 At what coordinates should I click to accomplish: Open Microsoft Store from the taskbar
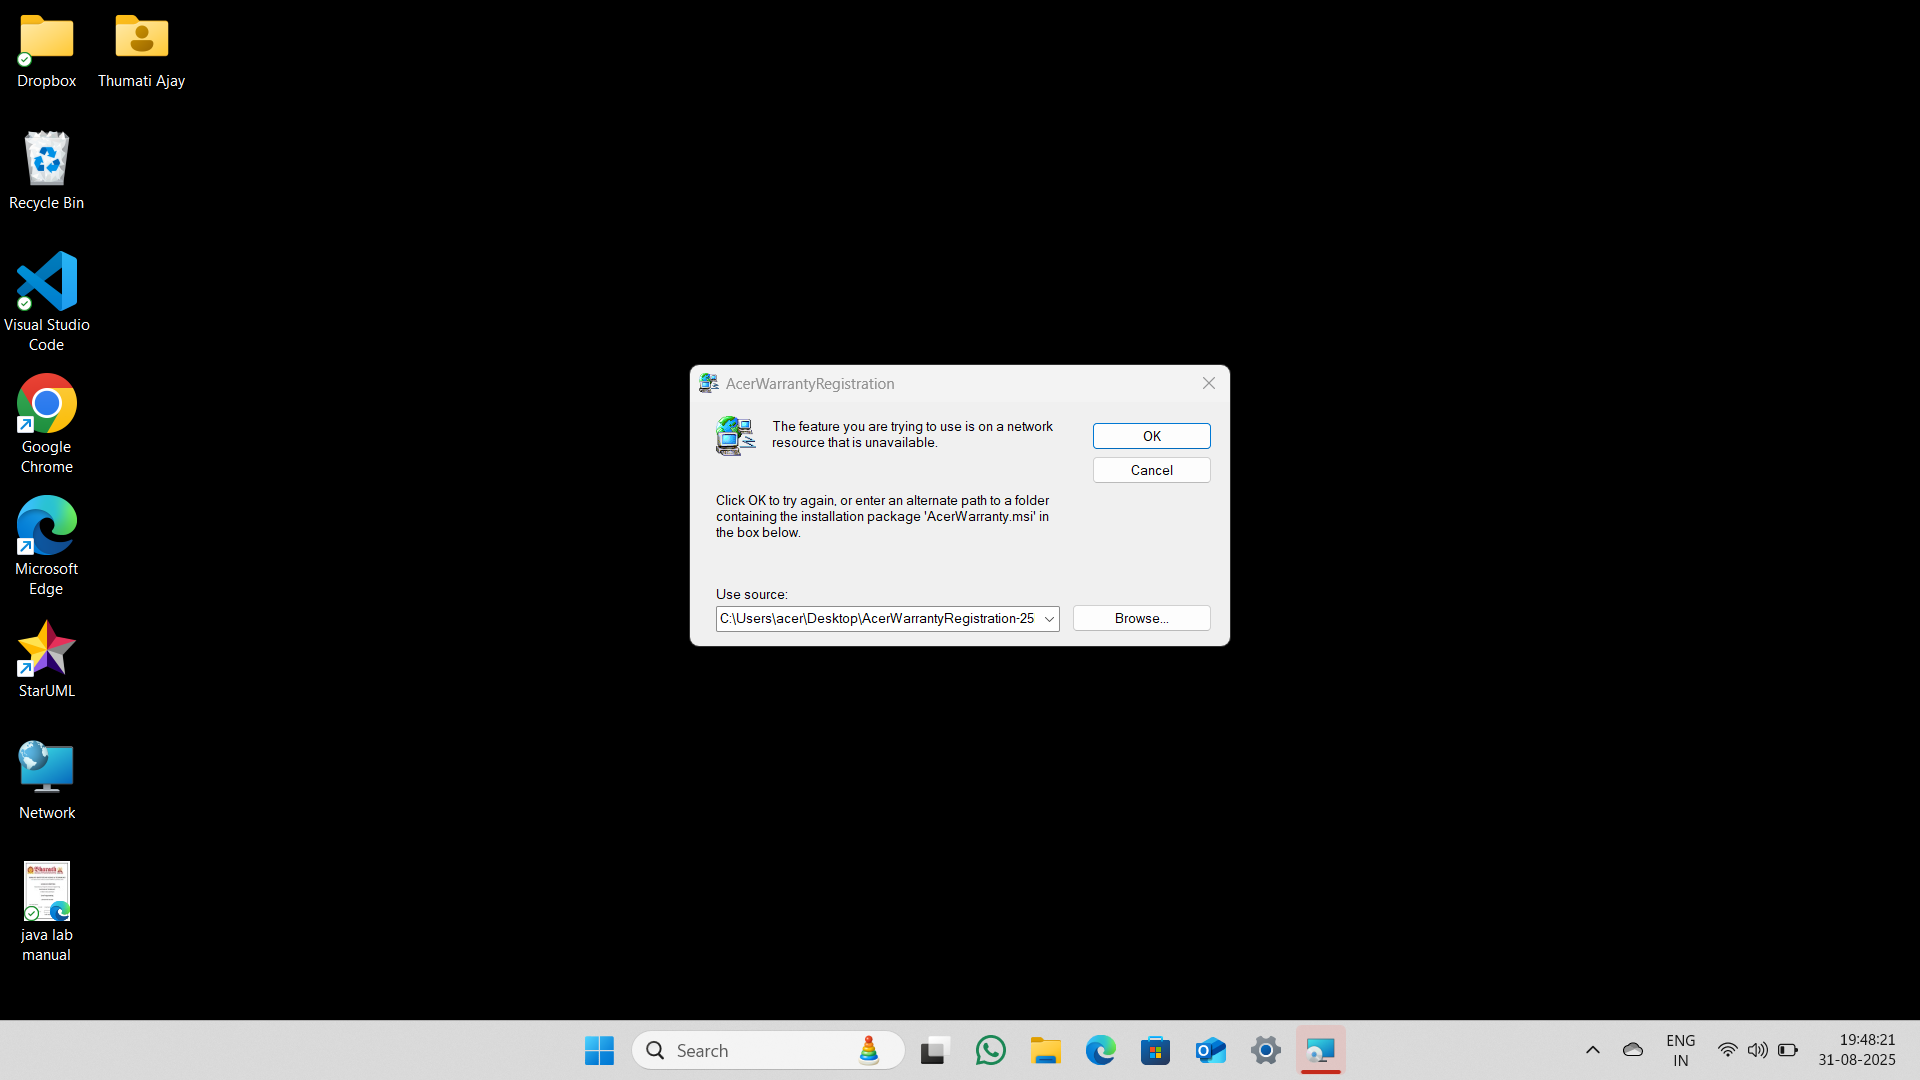tap(1156, 1050)
